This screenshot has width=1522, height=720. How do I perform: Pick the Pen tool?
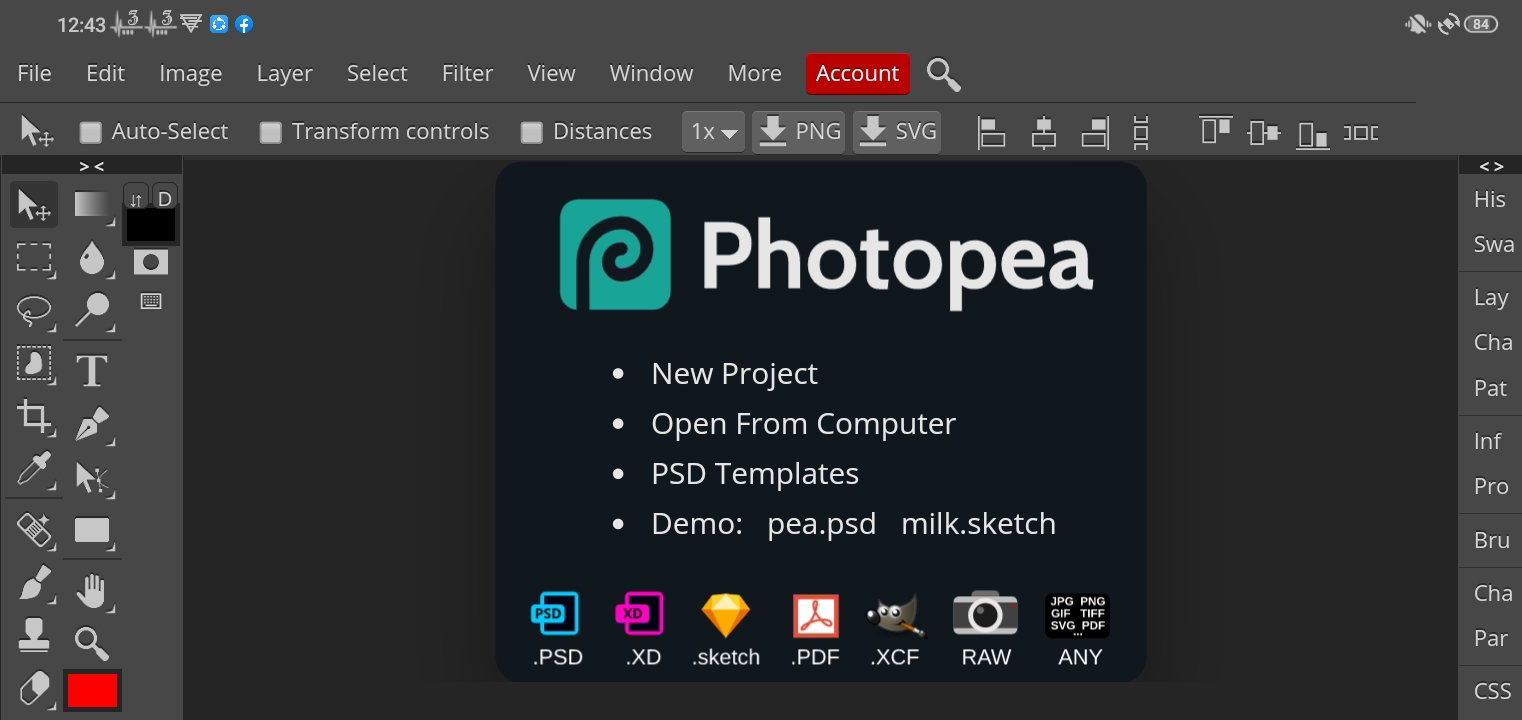click(93, 424)
